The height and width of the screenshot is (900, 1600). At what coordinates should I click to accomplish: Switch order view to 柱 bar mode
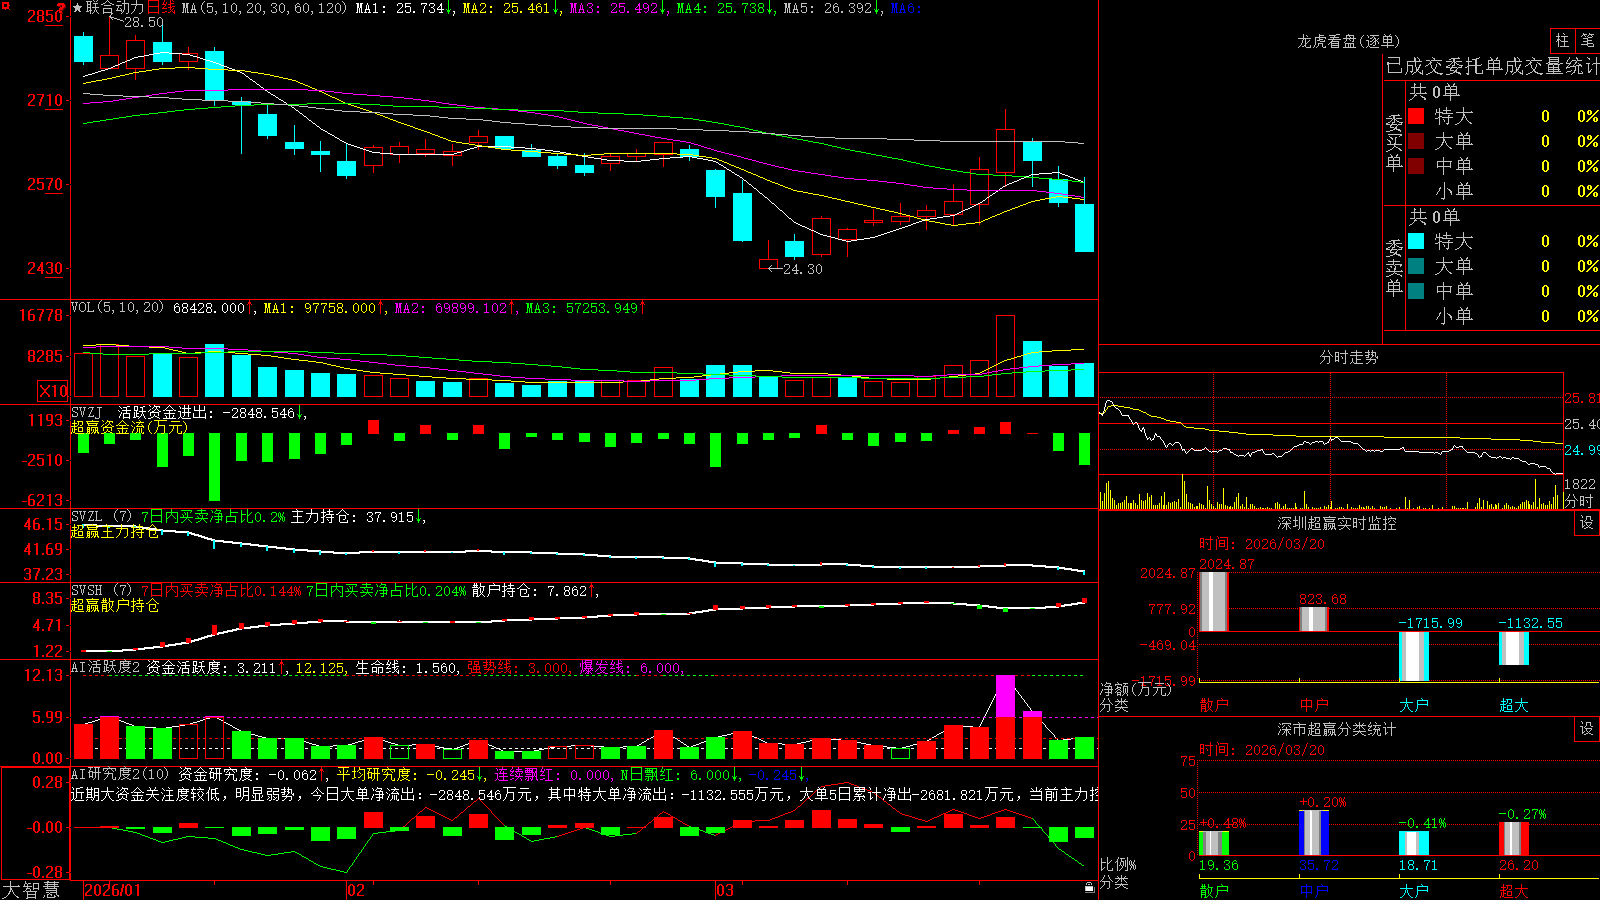click(1562, 40)
